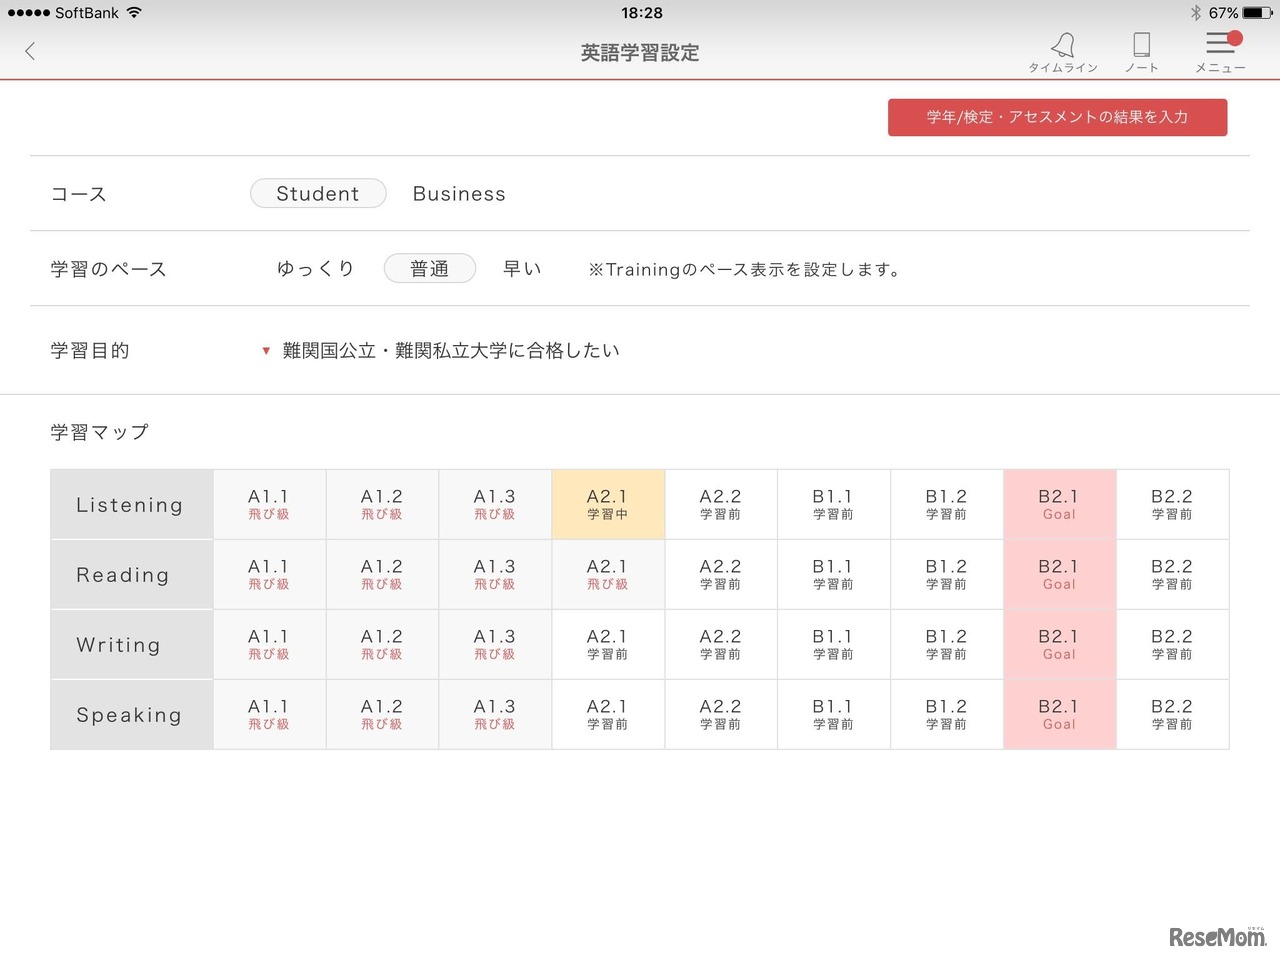This screenshot has width=1280, height=960.
Task: Click the red triangle beside 難関国公立・難関私立大学に合格したい
Action: (265, 350)
